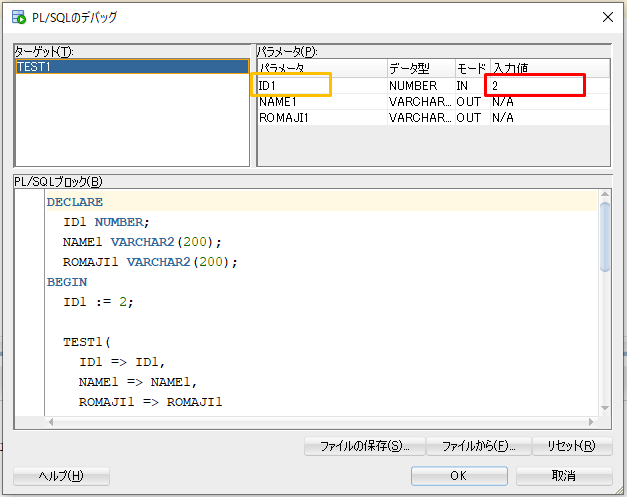This screenshot has width=627, height=497.
Task: Click the 'ID1 => ID1,' argument line
Action: (x=122, y=362)
